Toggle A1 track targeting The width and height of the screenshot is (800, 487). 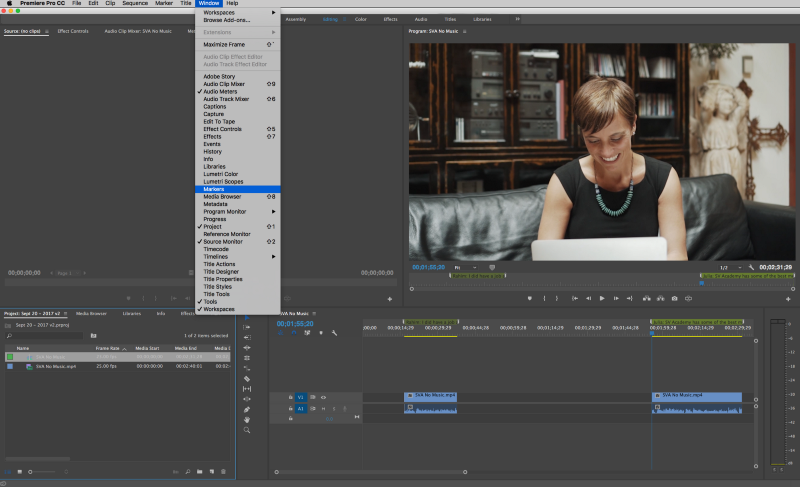(x=301, y=408)
